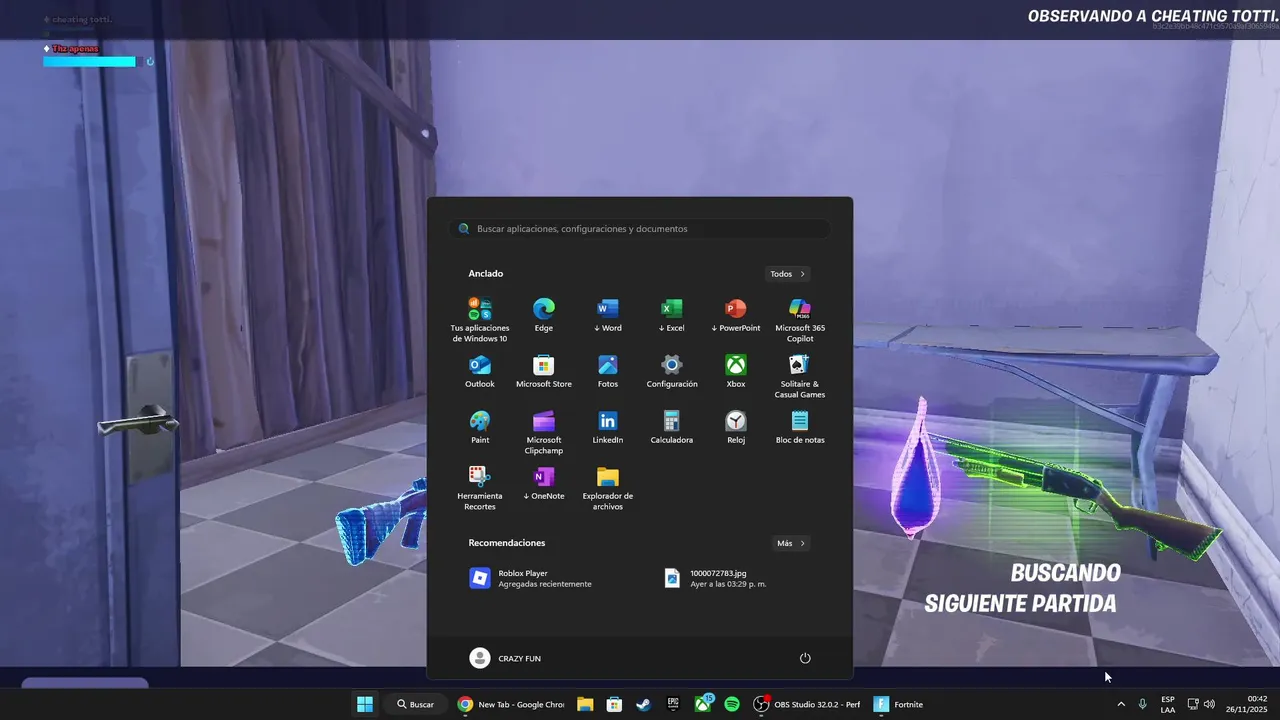Launch Paint from pinned apps

(x=480, y=427)
